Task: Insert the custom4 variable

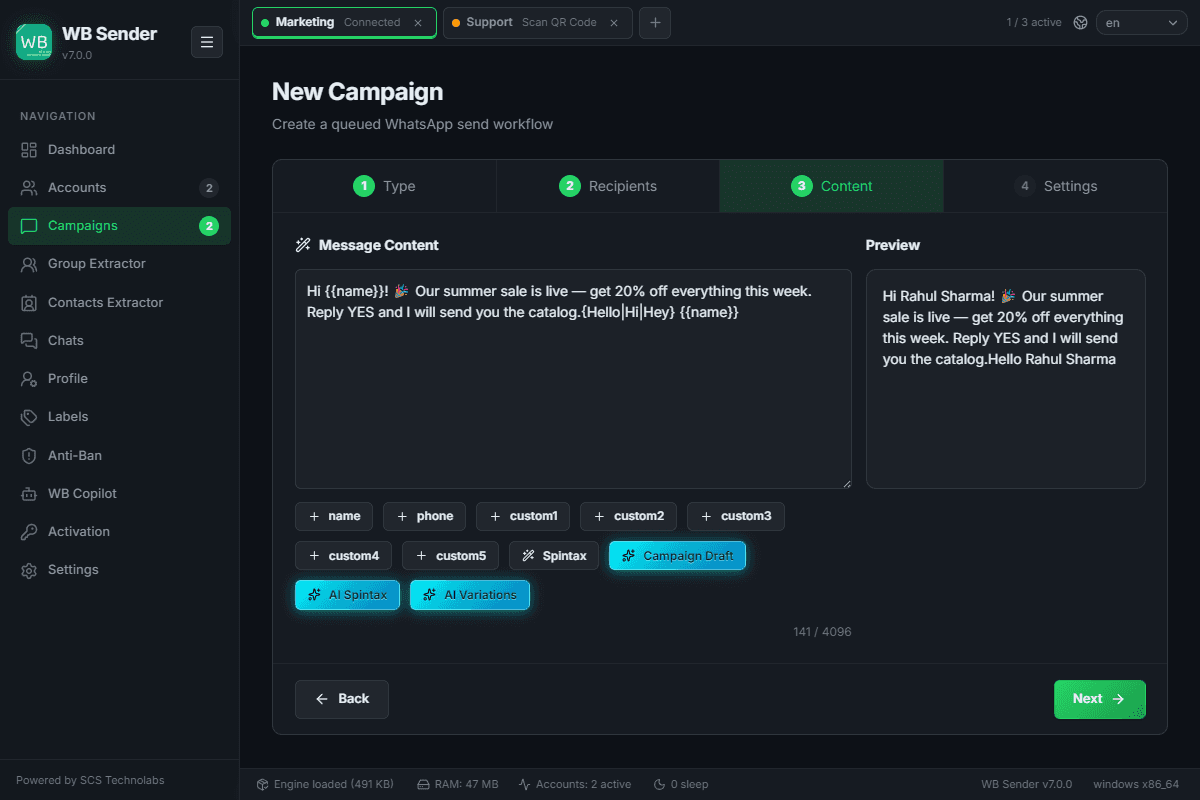Action: click(343, 556)
